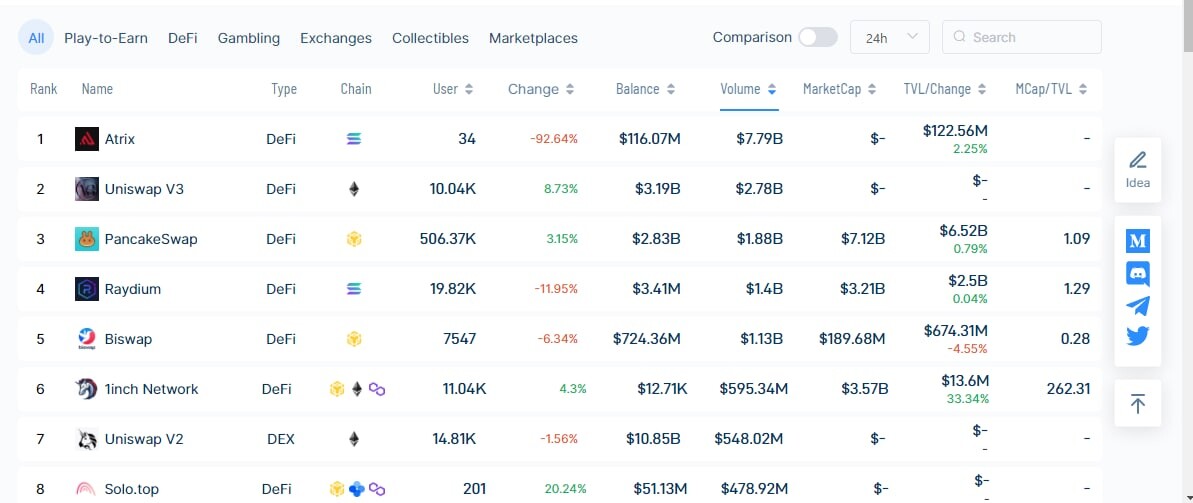The image size is (1193, 503).
Task: Click the Atrix logo icon
Action: pyautogui.click(x=87, y=139)
